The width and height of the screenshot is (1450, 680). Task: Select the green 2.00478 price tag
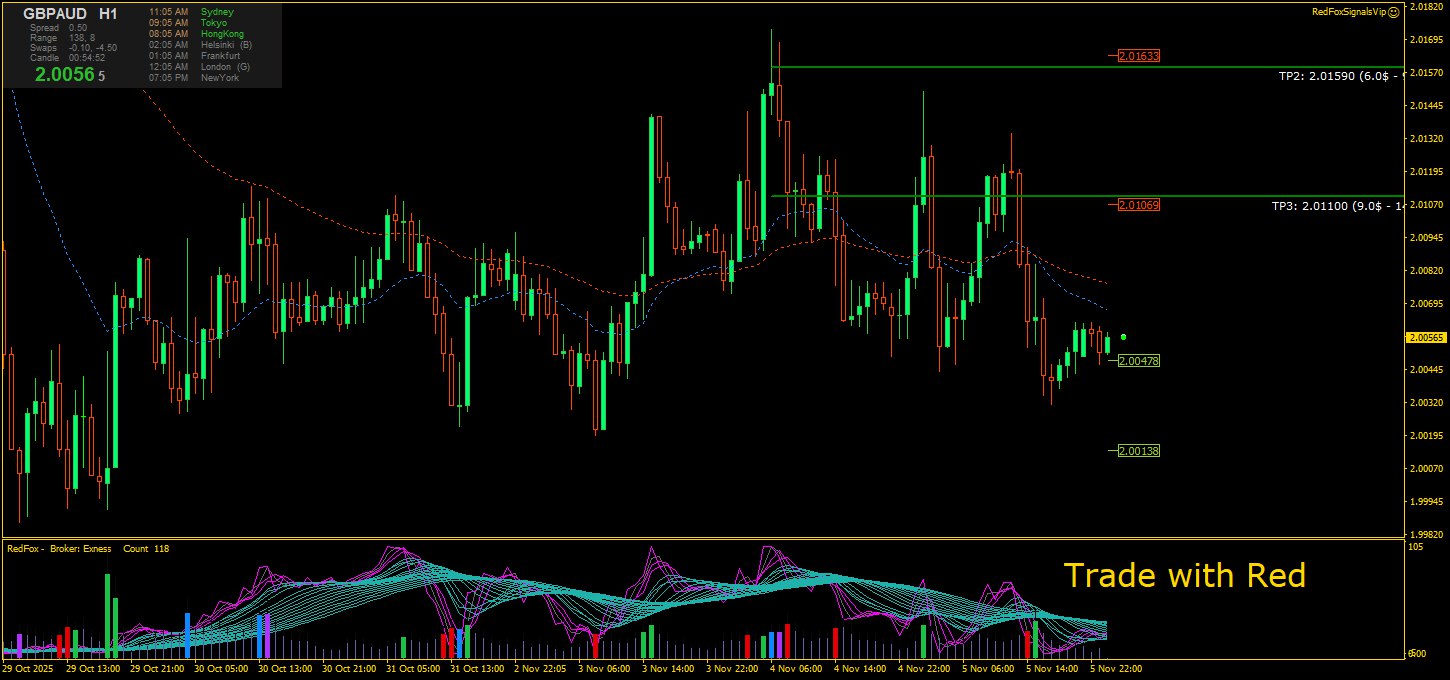(x=1139, y=361)
